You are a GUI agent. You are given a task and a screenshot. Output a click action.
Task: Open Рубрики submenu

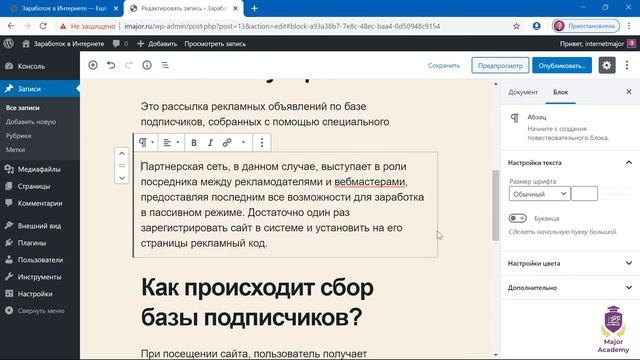click(18, 136)
